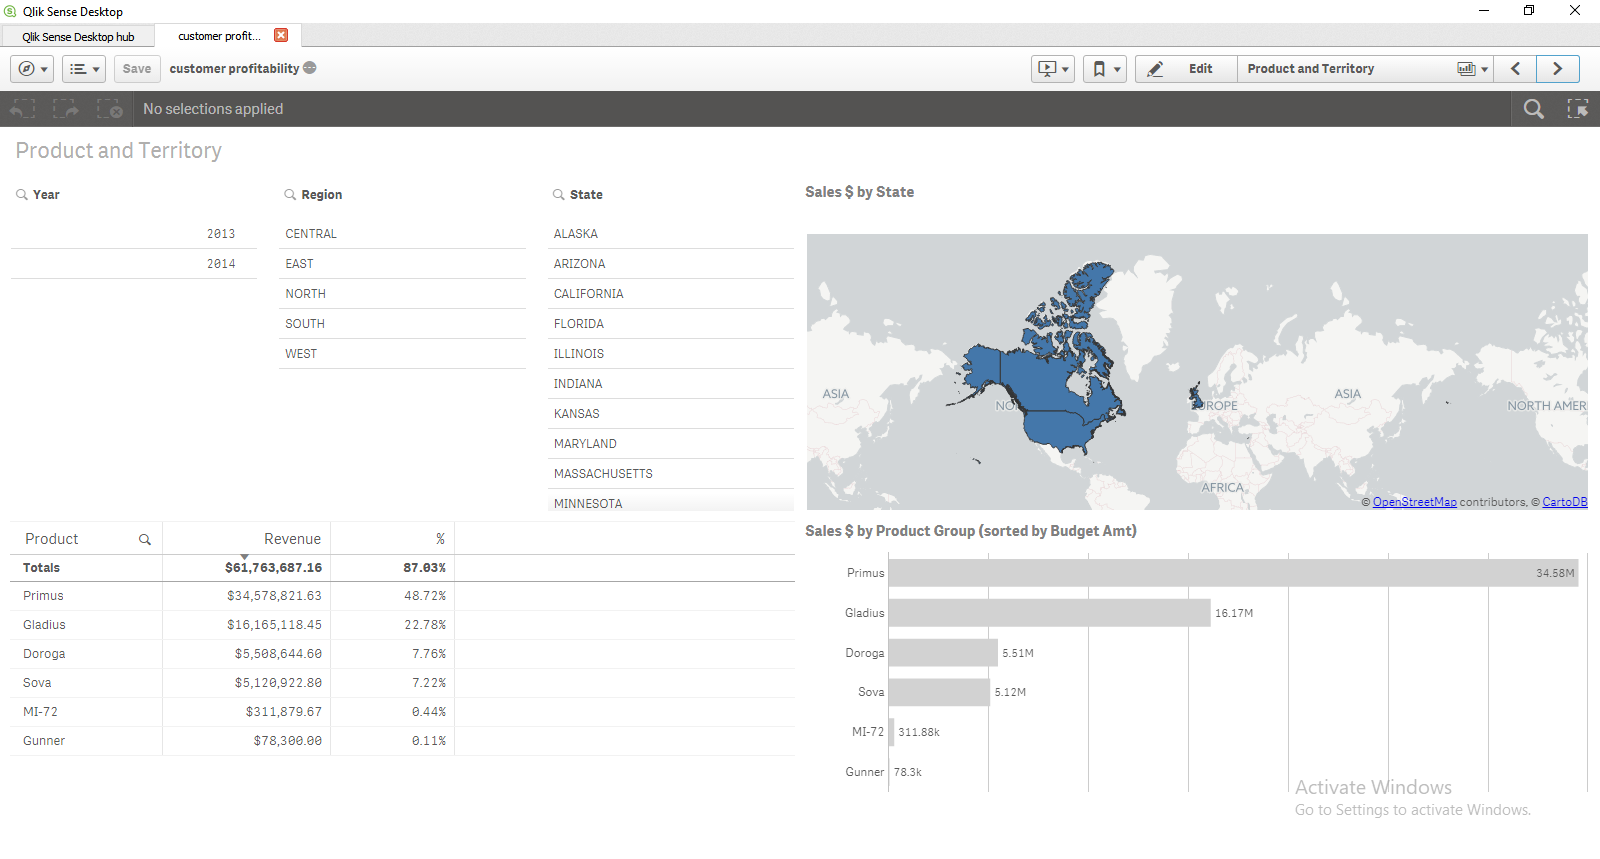Screen dimensions: 1600x859
Task: Open the OpenStreetMap attribution link
Action: click(1414, 502)
